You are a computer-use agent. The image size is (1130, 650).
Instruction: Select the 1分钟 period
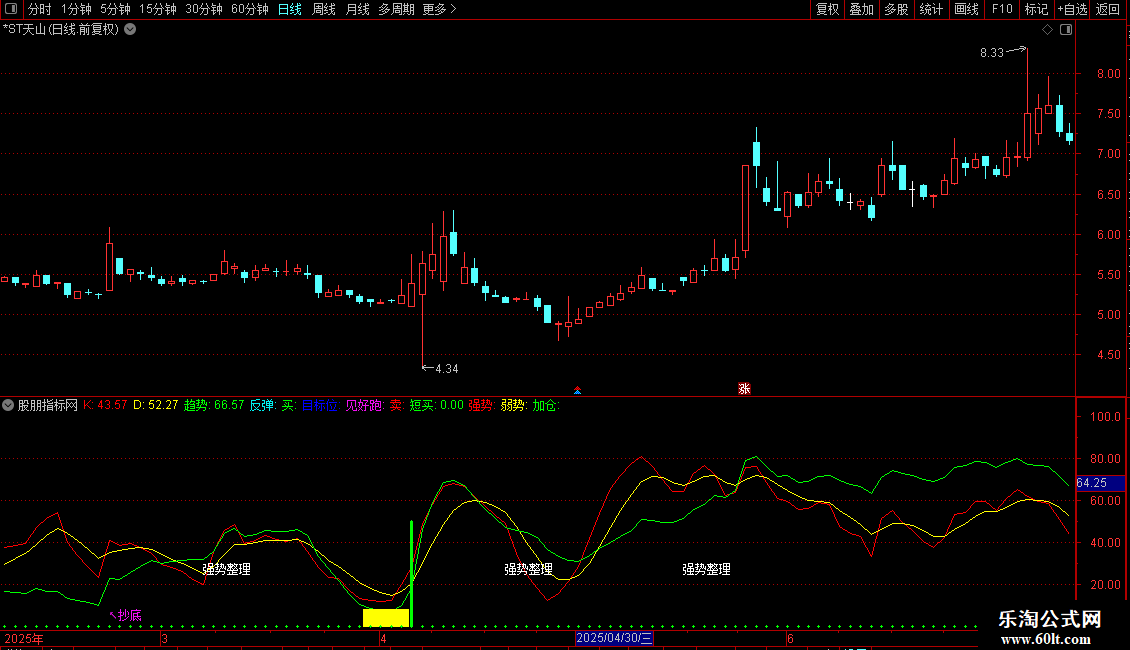point(76,9)
